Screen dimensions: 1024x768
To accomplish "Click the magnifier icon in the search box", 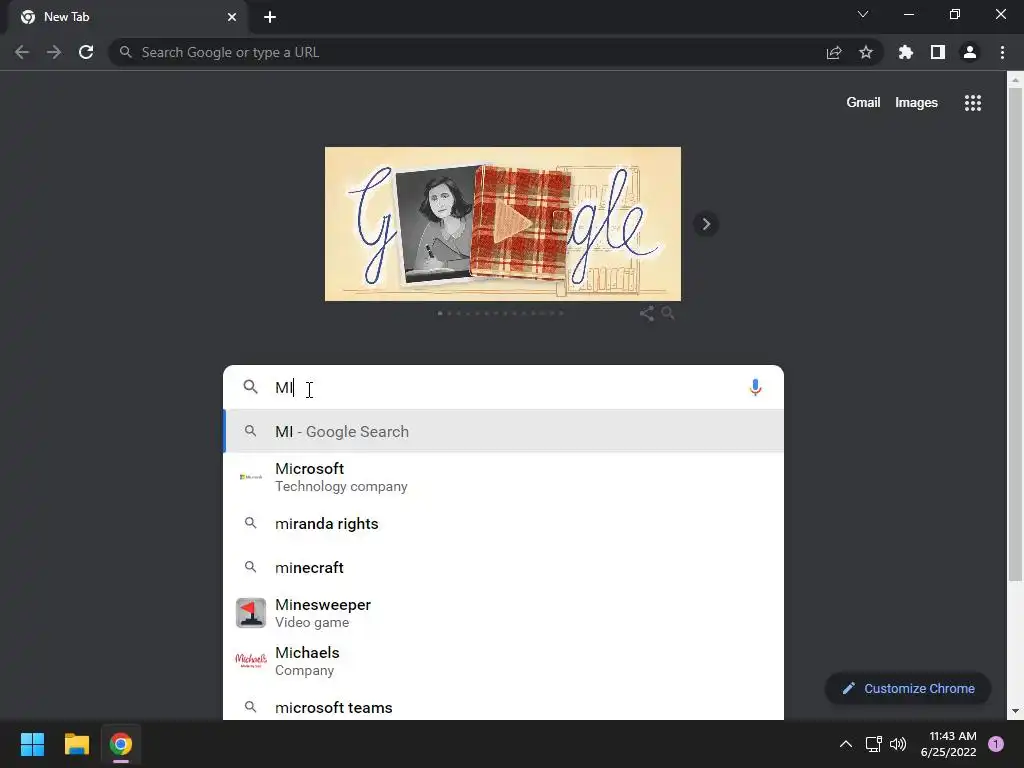I will click(251, 387).
